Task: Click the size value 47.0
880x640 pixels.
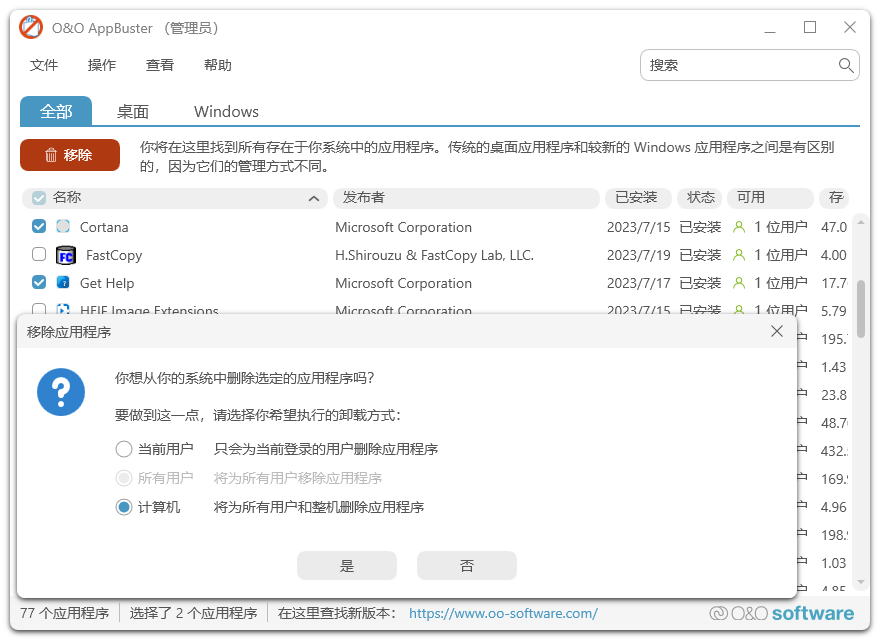Action: click(x=834, y=227)
